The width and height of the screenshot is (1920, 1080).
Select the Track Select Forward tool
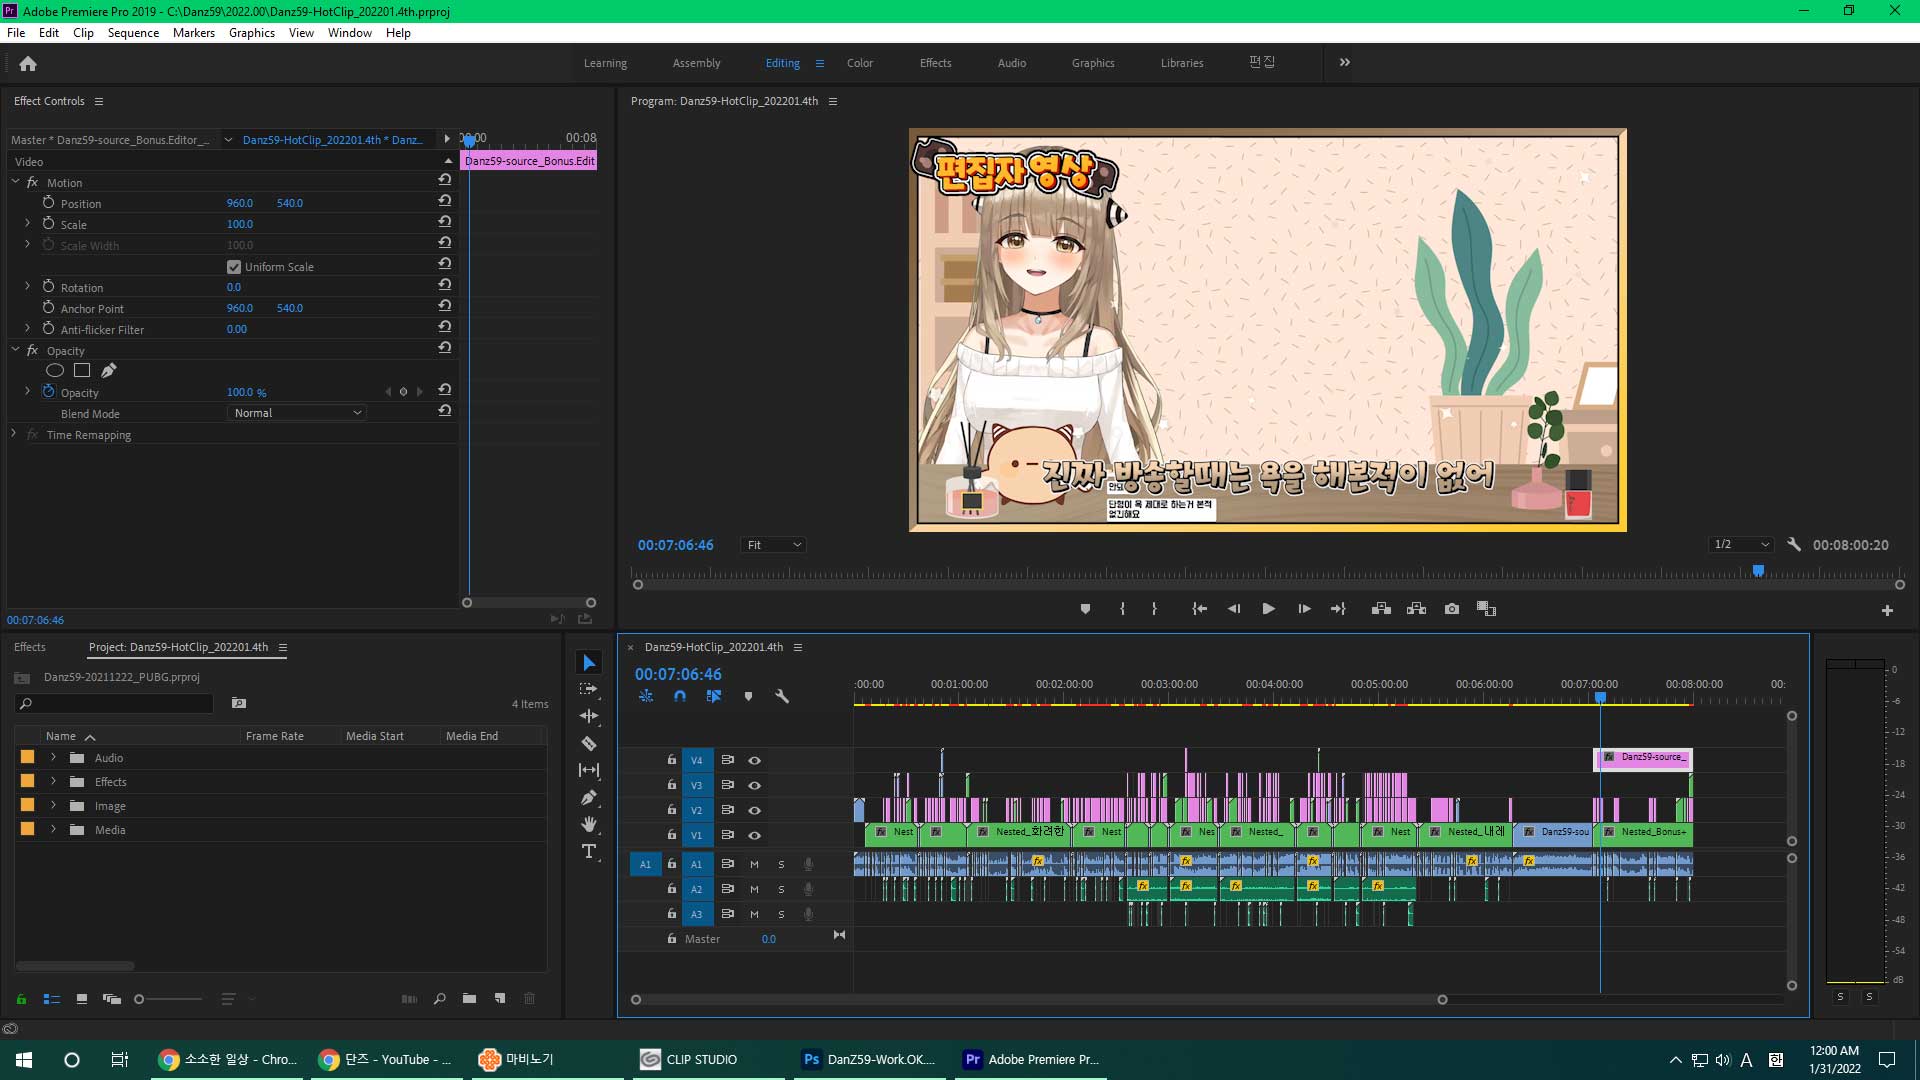[589, 689]
